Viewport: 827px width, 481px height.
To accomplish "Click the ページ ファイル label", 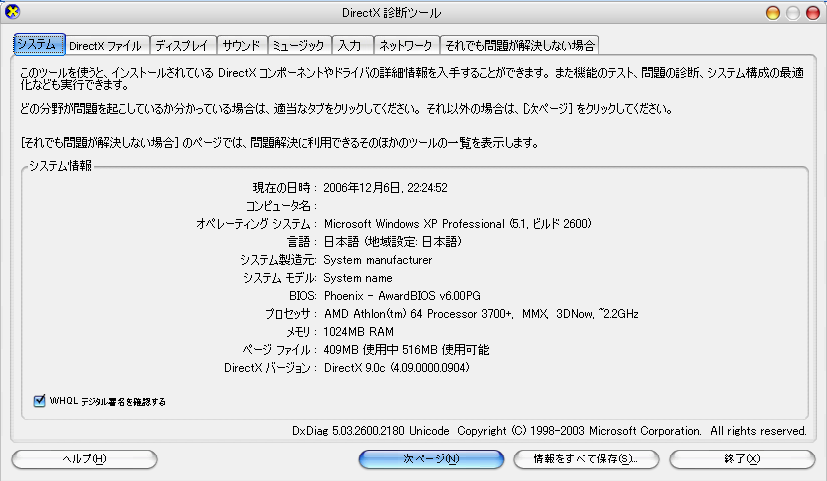I will pos(280,350).
